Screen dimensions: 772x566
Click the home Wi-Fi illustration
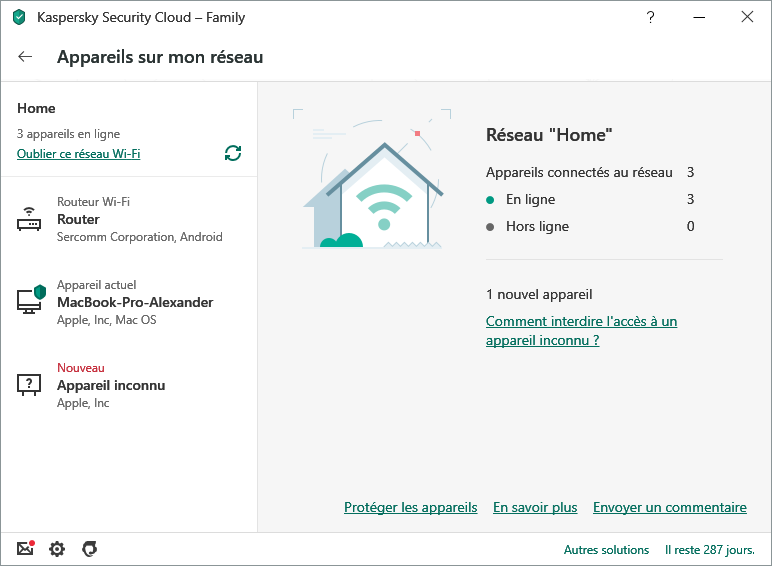[373, 179]
